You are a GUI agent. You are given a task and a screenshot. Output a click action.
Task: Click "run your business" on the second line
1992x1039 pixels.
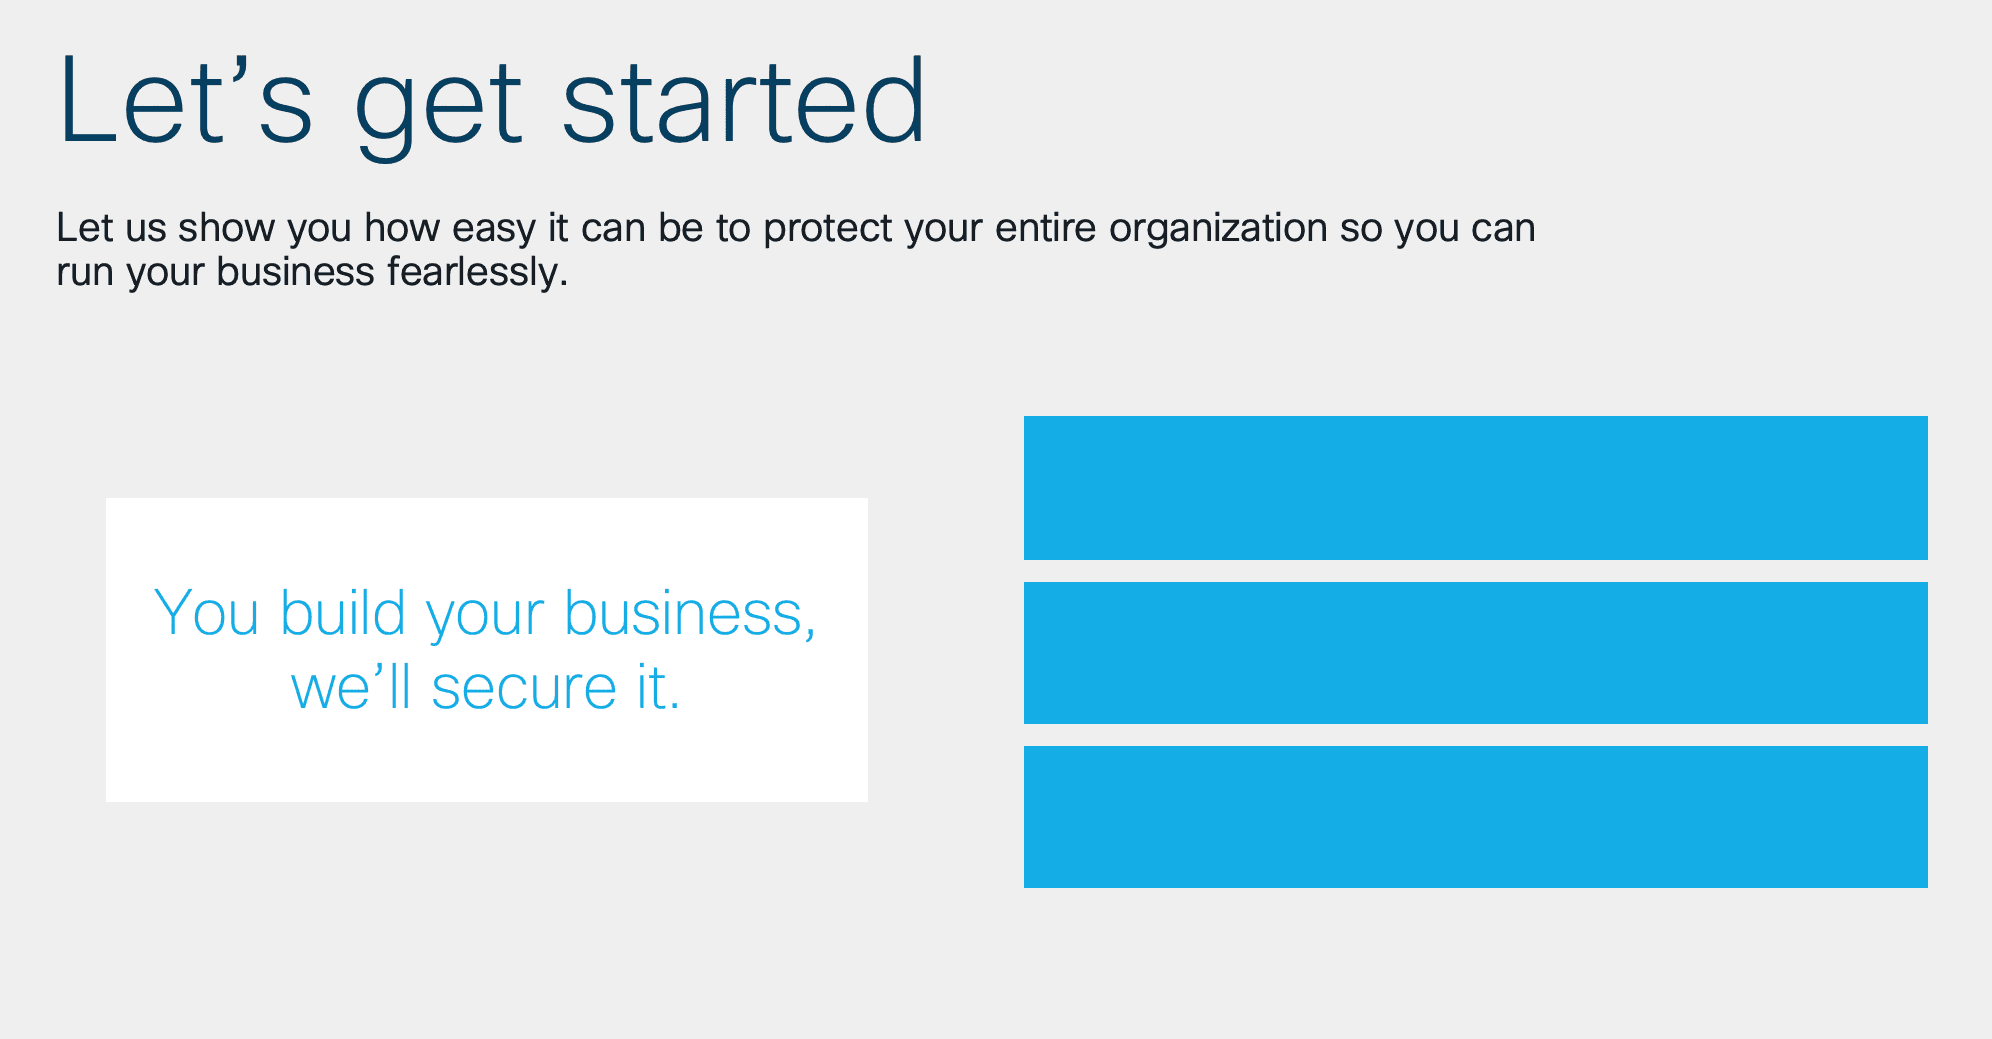215,273
